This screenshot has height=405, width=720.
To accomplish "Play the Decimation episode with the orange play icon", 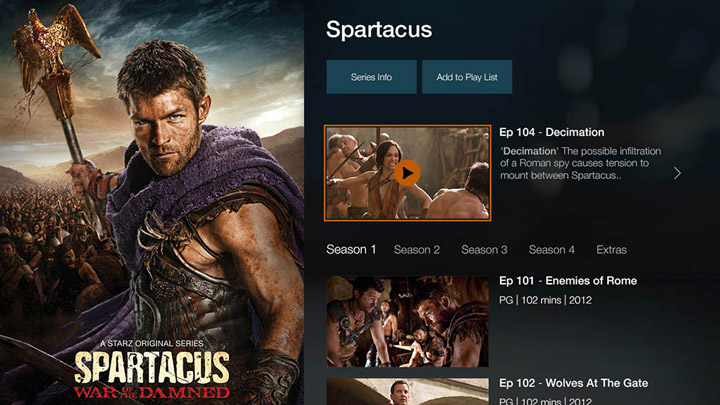I will (x=407, y=173).
